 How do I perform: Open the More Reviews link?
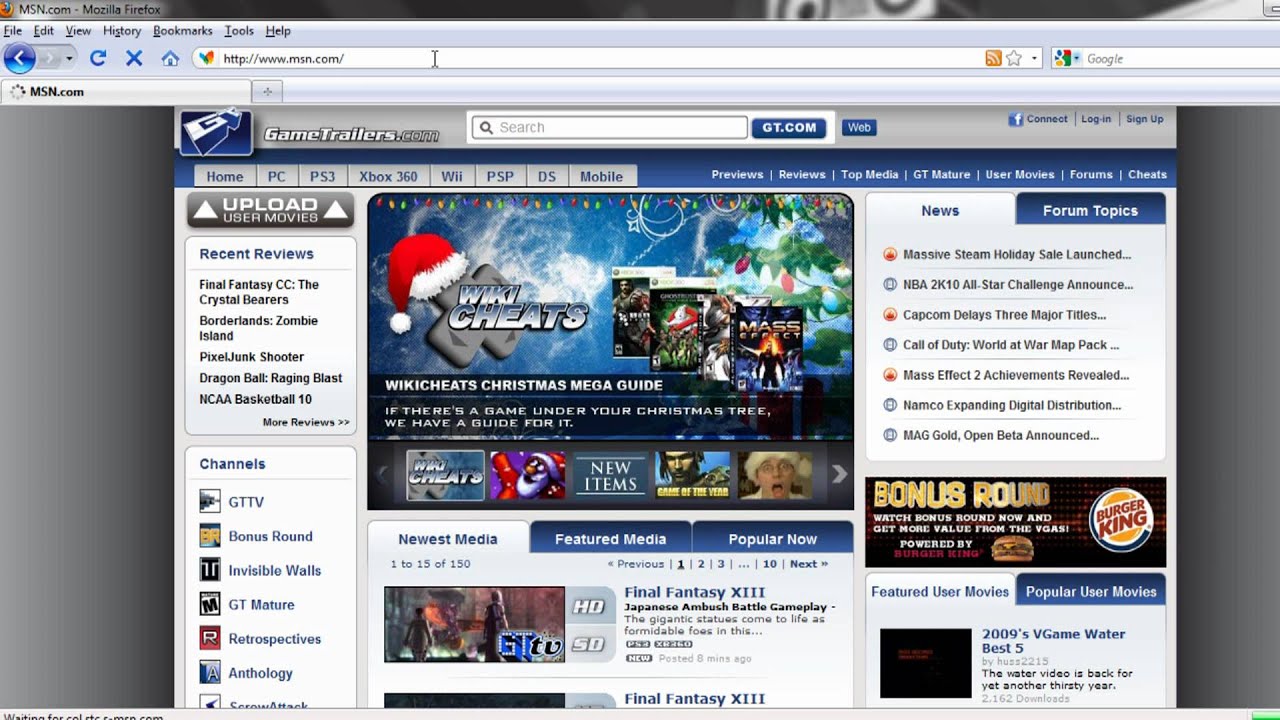tap(306, 422)
